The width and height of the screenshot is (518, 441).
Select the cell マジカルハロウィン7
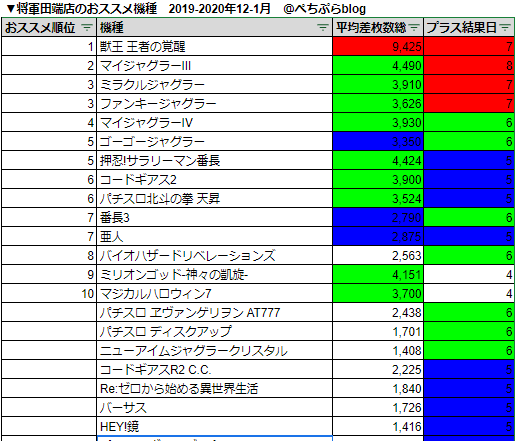tap(214, 293)
